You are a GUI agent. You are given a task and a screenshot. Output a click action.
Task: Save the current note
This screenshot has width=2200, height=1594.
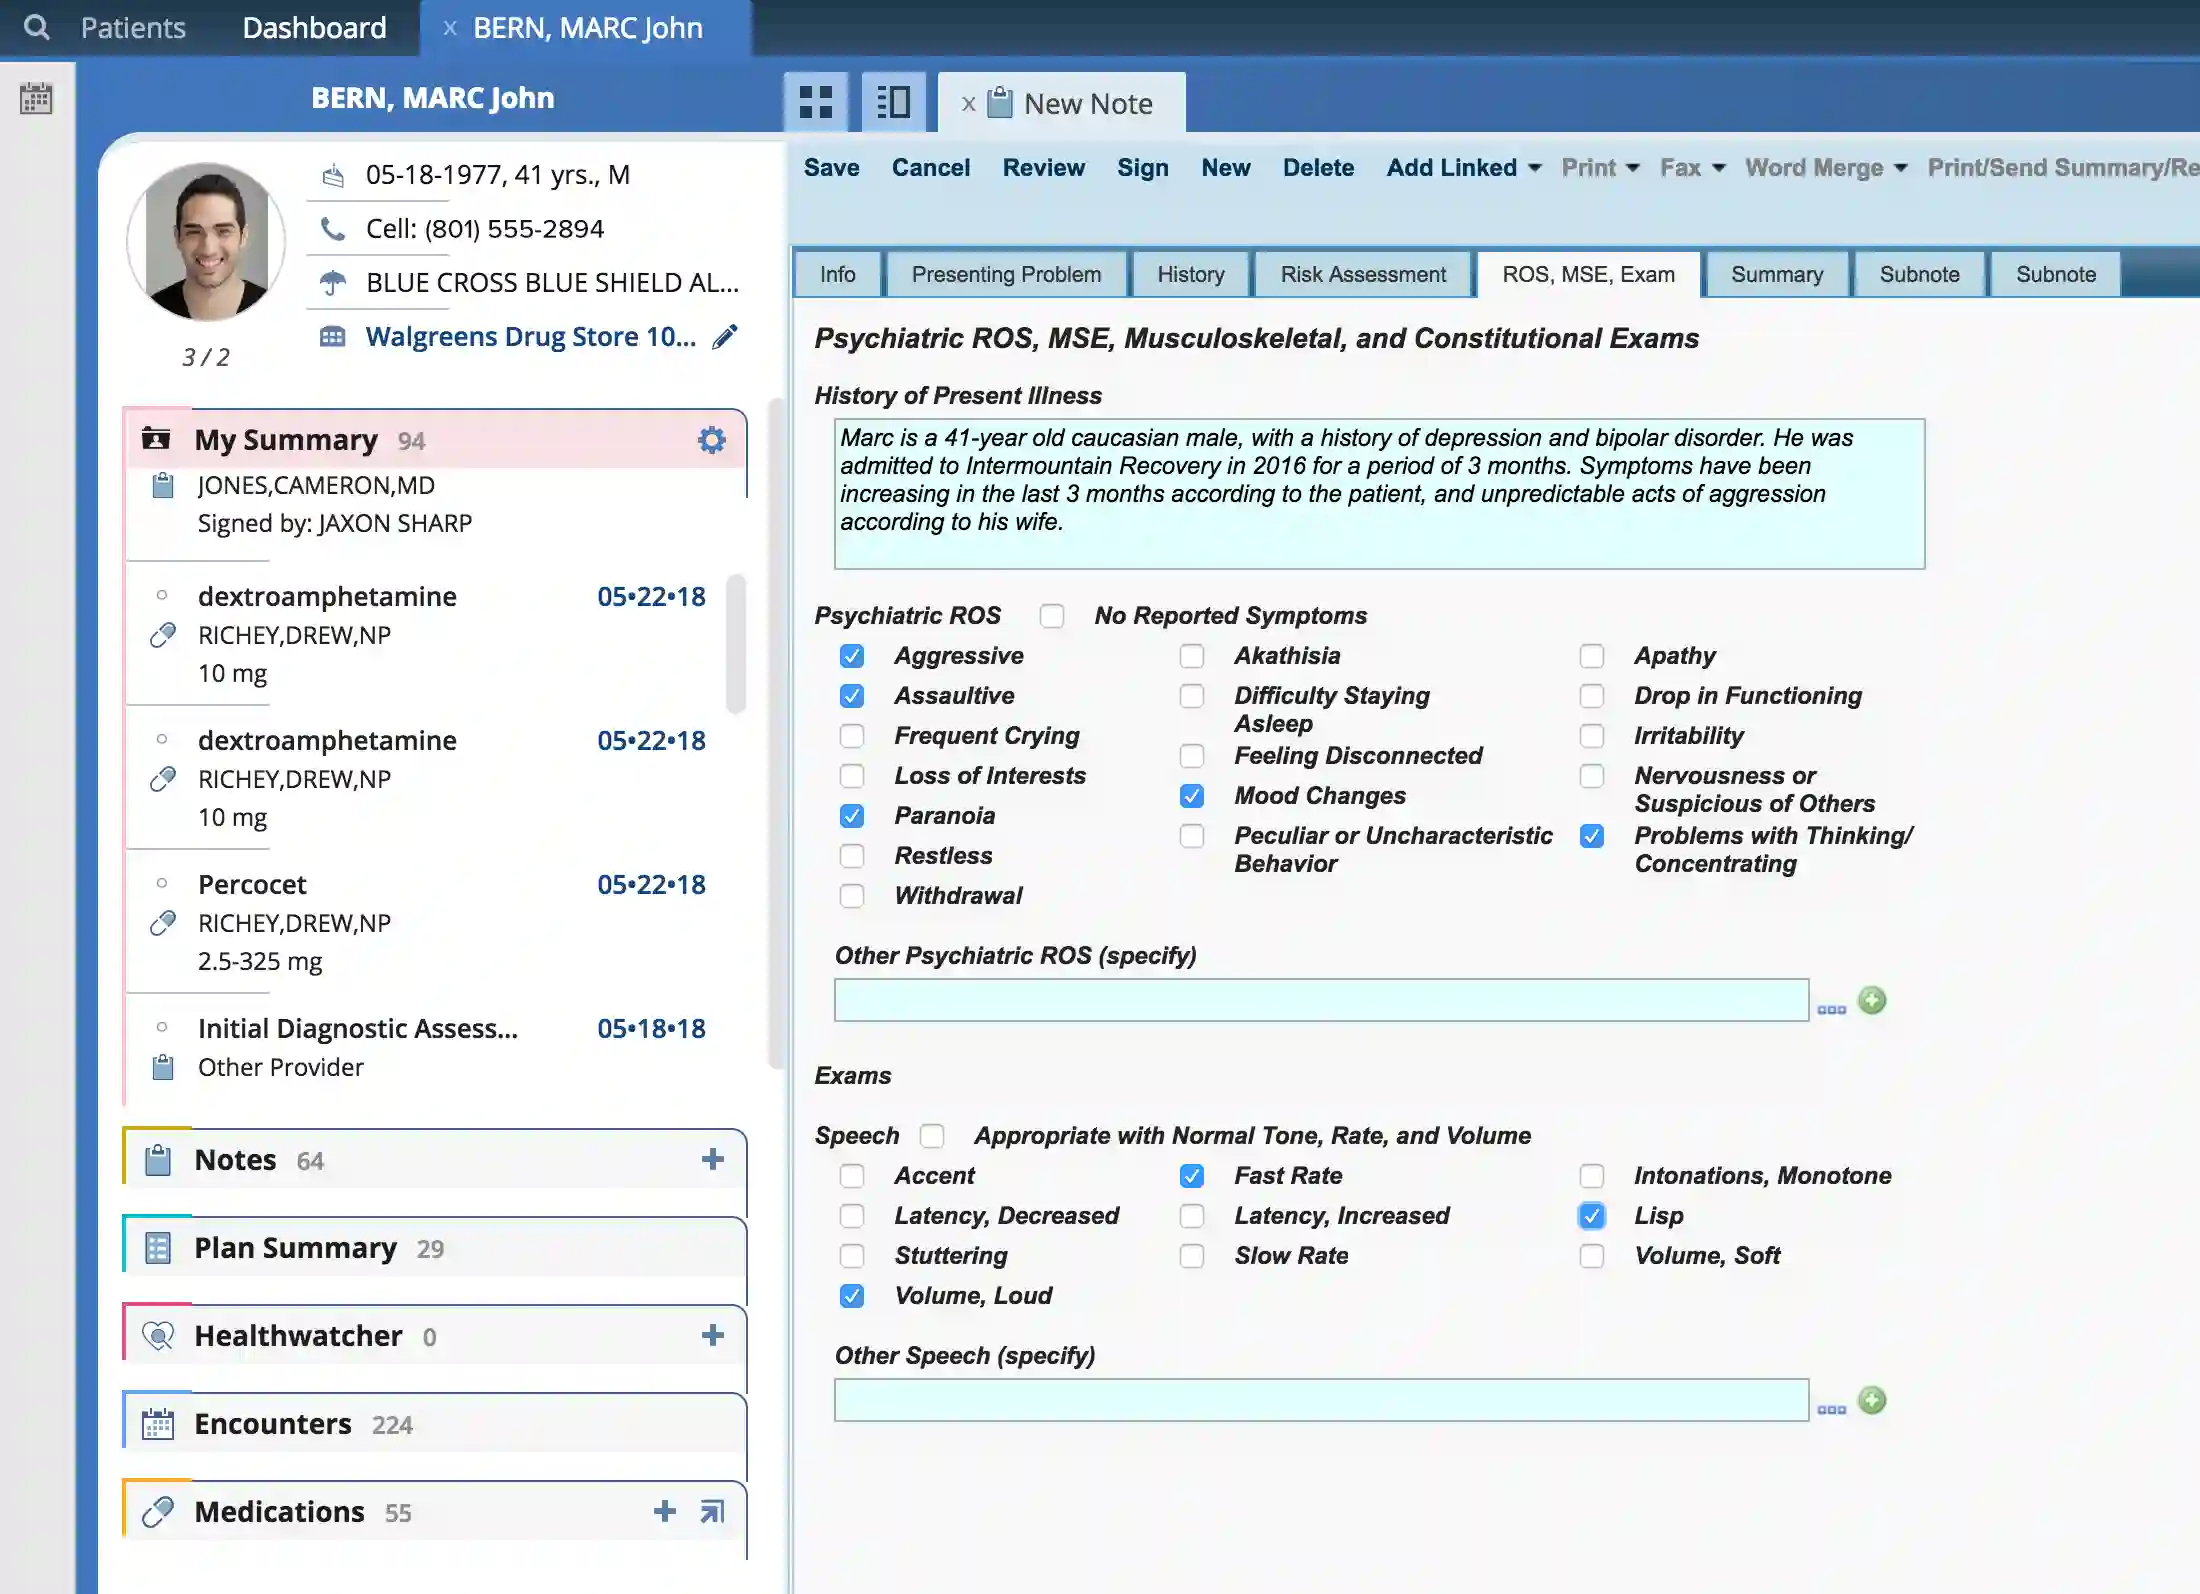point(831,167)
